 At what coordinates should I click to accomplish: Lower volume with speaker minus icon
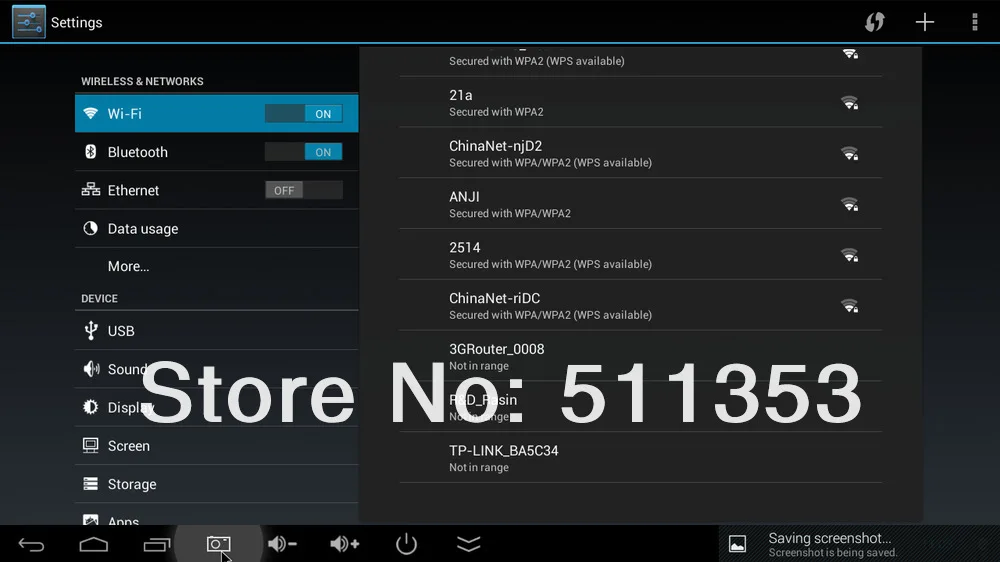click(x=282, y=544)
